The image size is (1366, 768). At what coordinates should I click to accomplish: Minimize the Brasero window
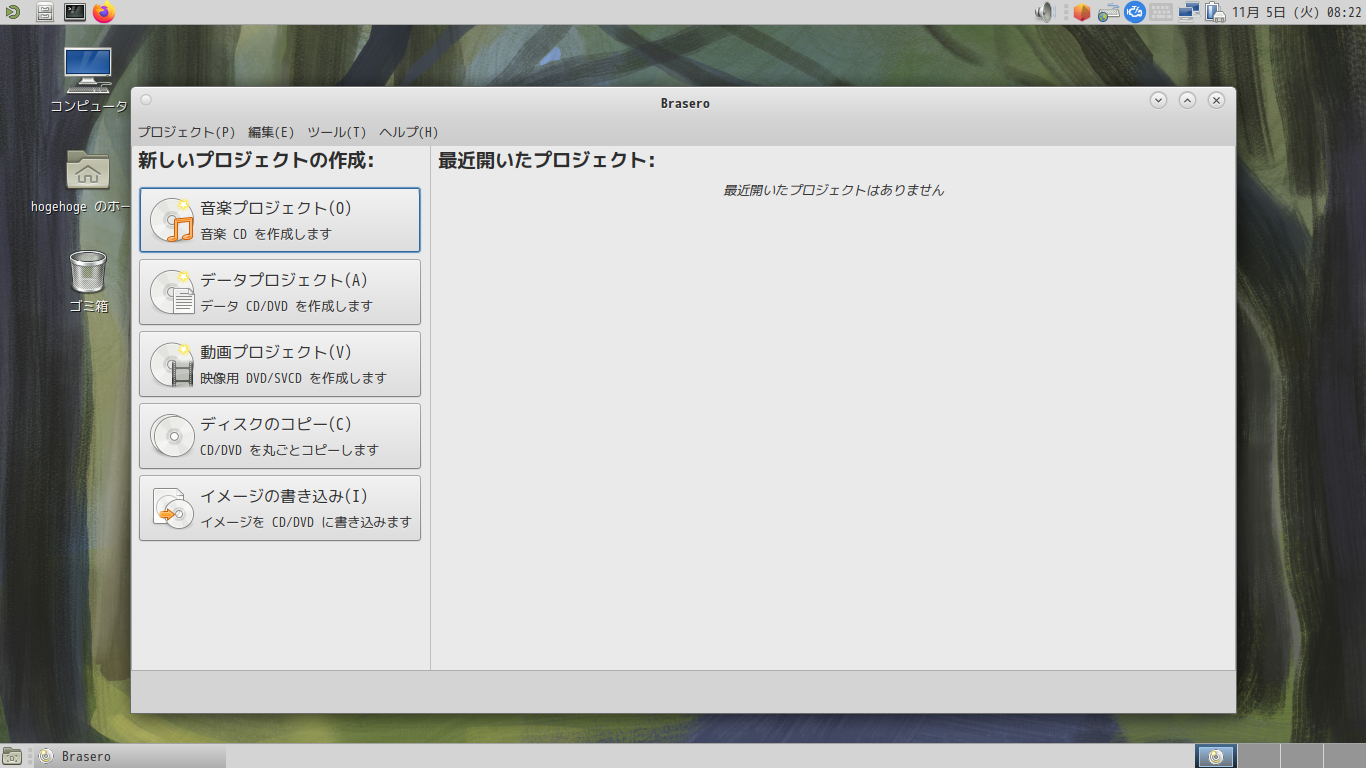[x=1158, y=100]
